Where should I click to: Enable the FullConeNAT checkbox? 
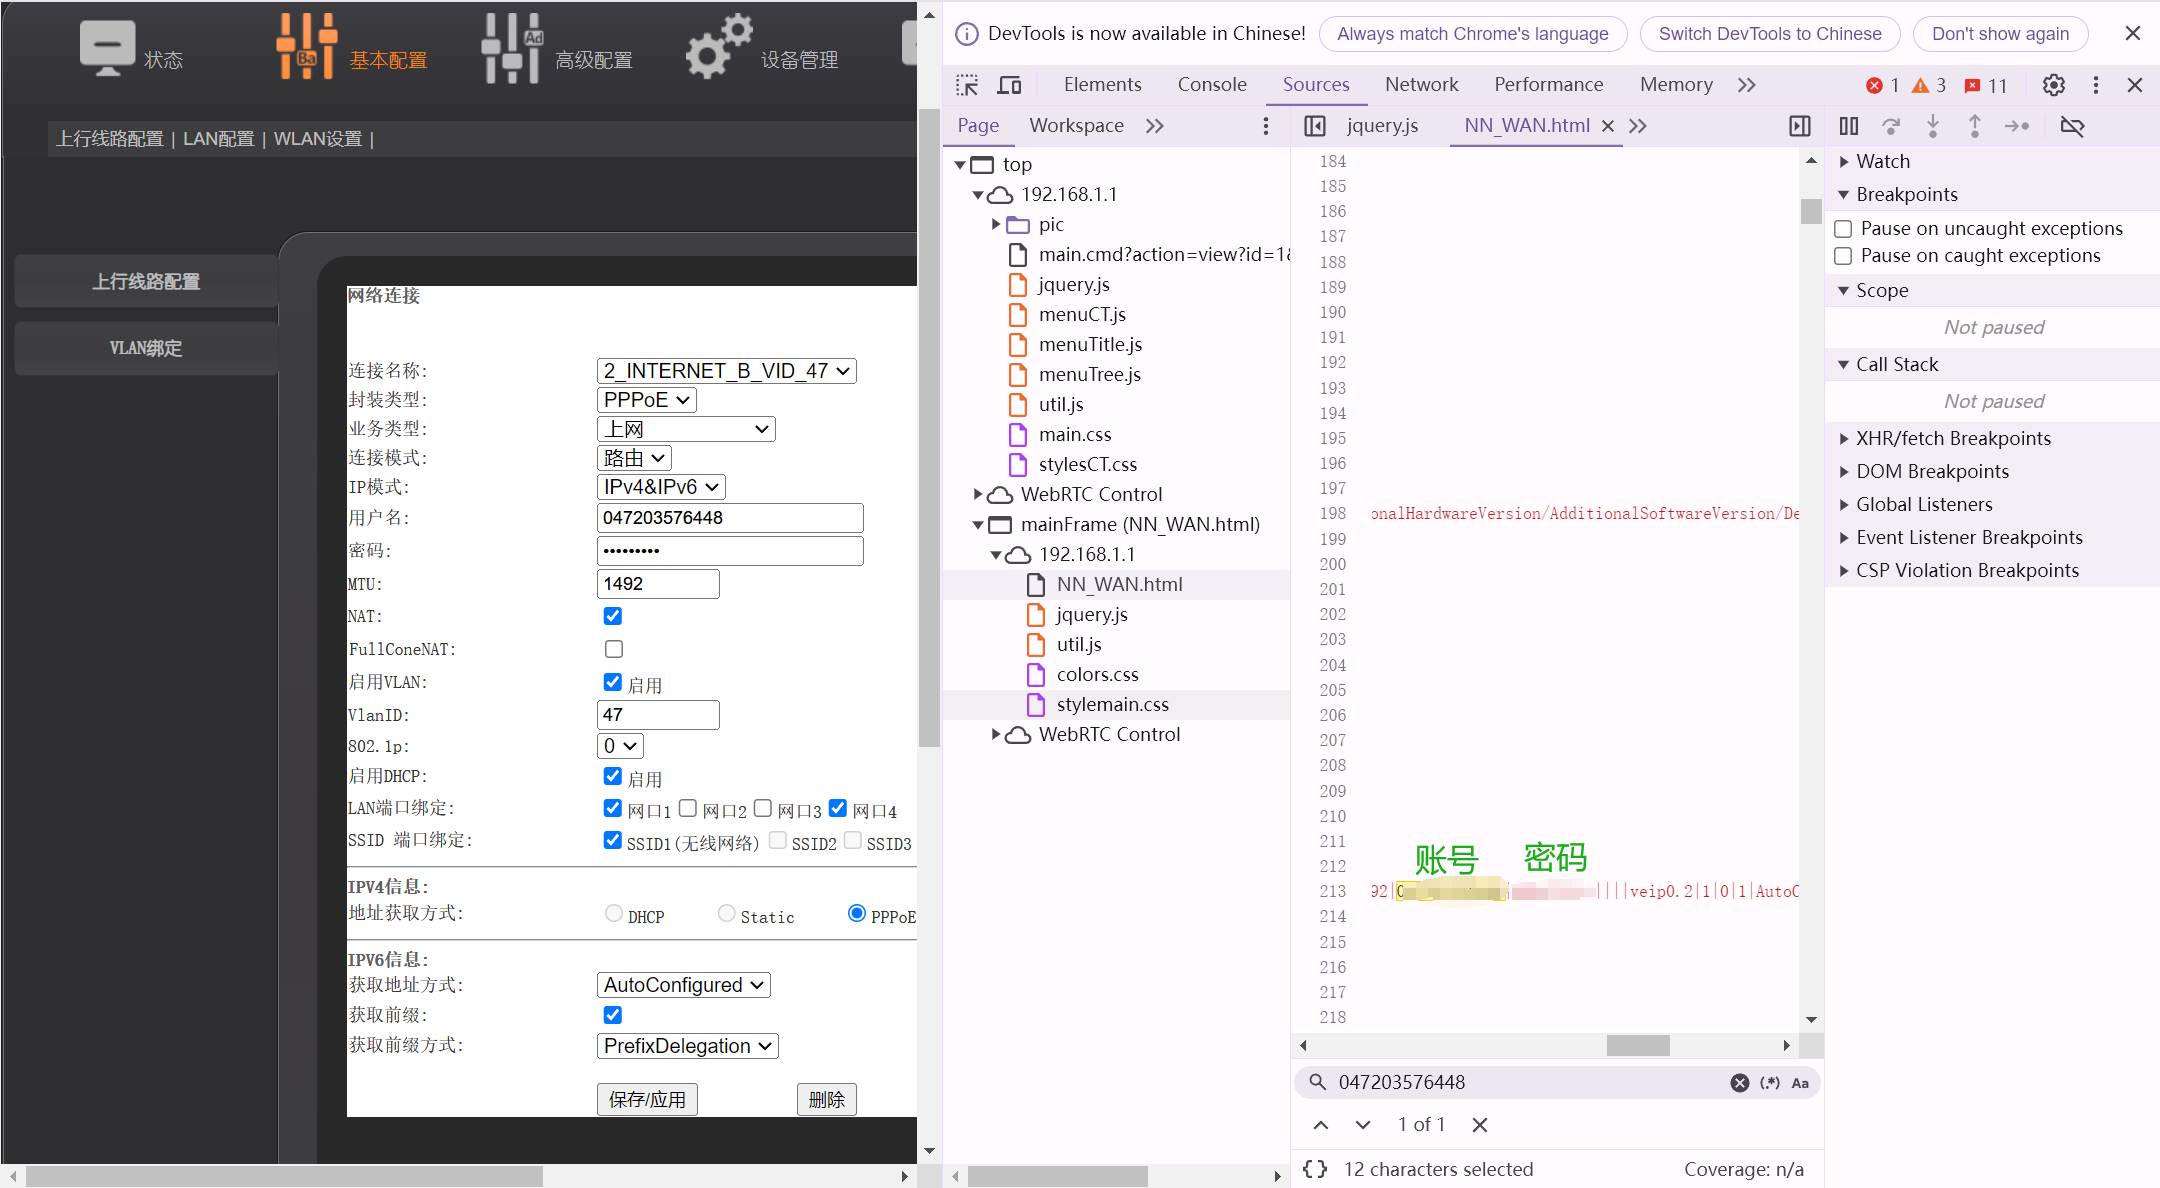pyautogui.click(x=613, y=649)
